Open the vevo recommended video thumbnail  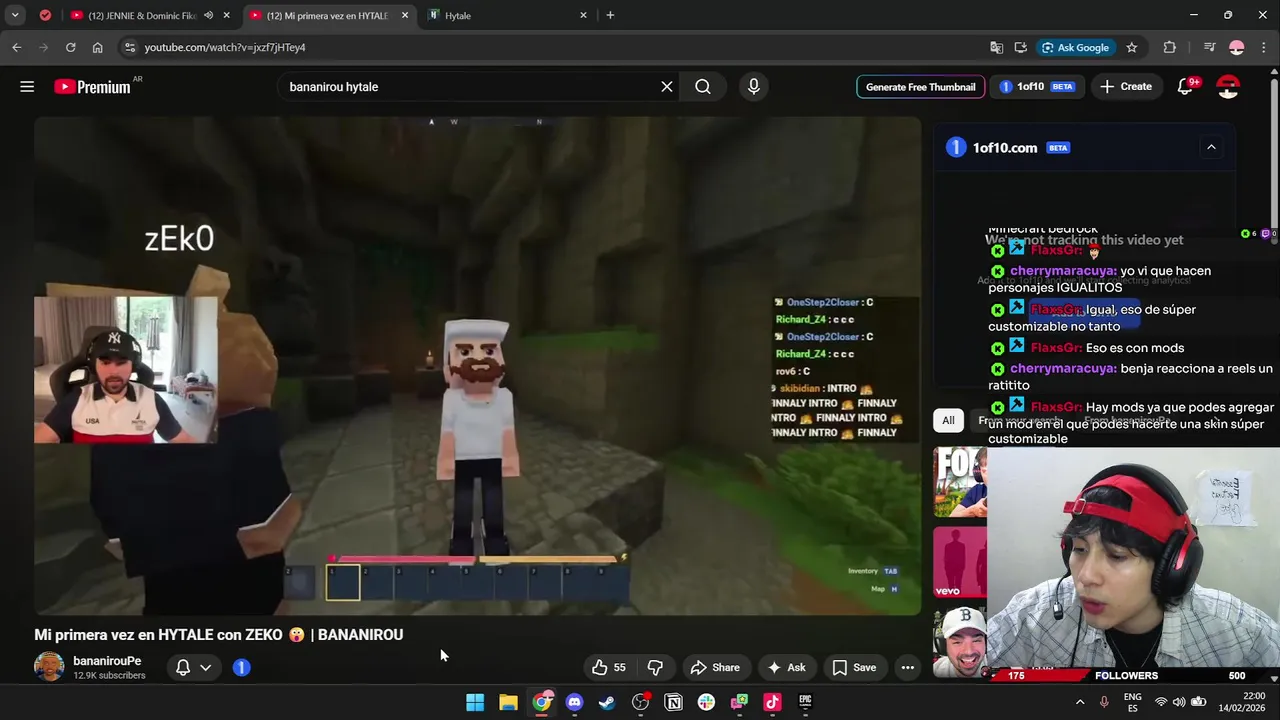(x=960, y=562)
